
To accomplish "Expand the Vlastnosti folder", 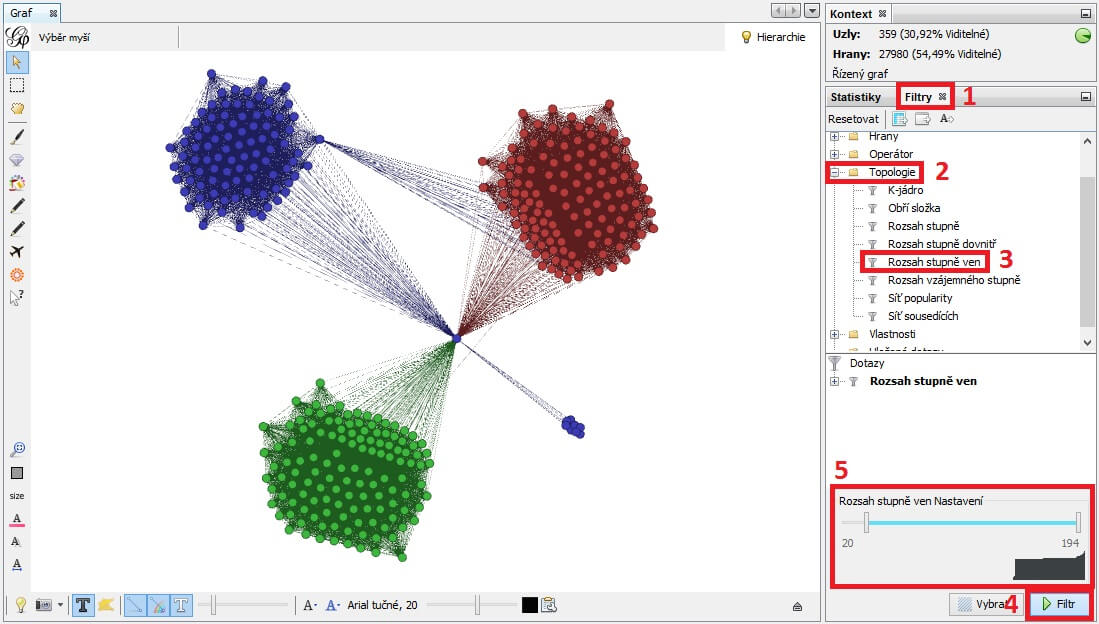I will click(834, 334).
